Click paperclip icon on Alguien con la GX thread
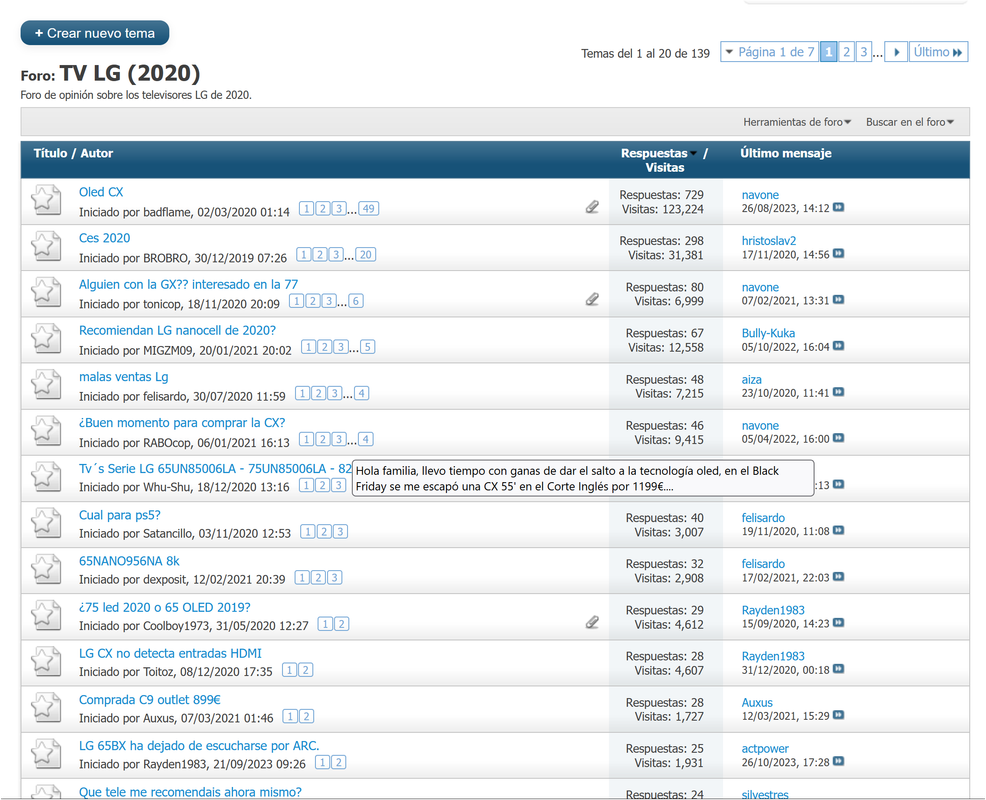Screen dimensions: 986x800 pyautogui.click(x=592, y=299)
